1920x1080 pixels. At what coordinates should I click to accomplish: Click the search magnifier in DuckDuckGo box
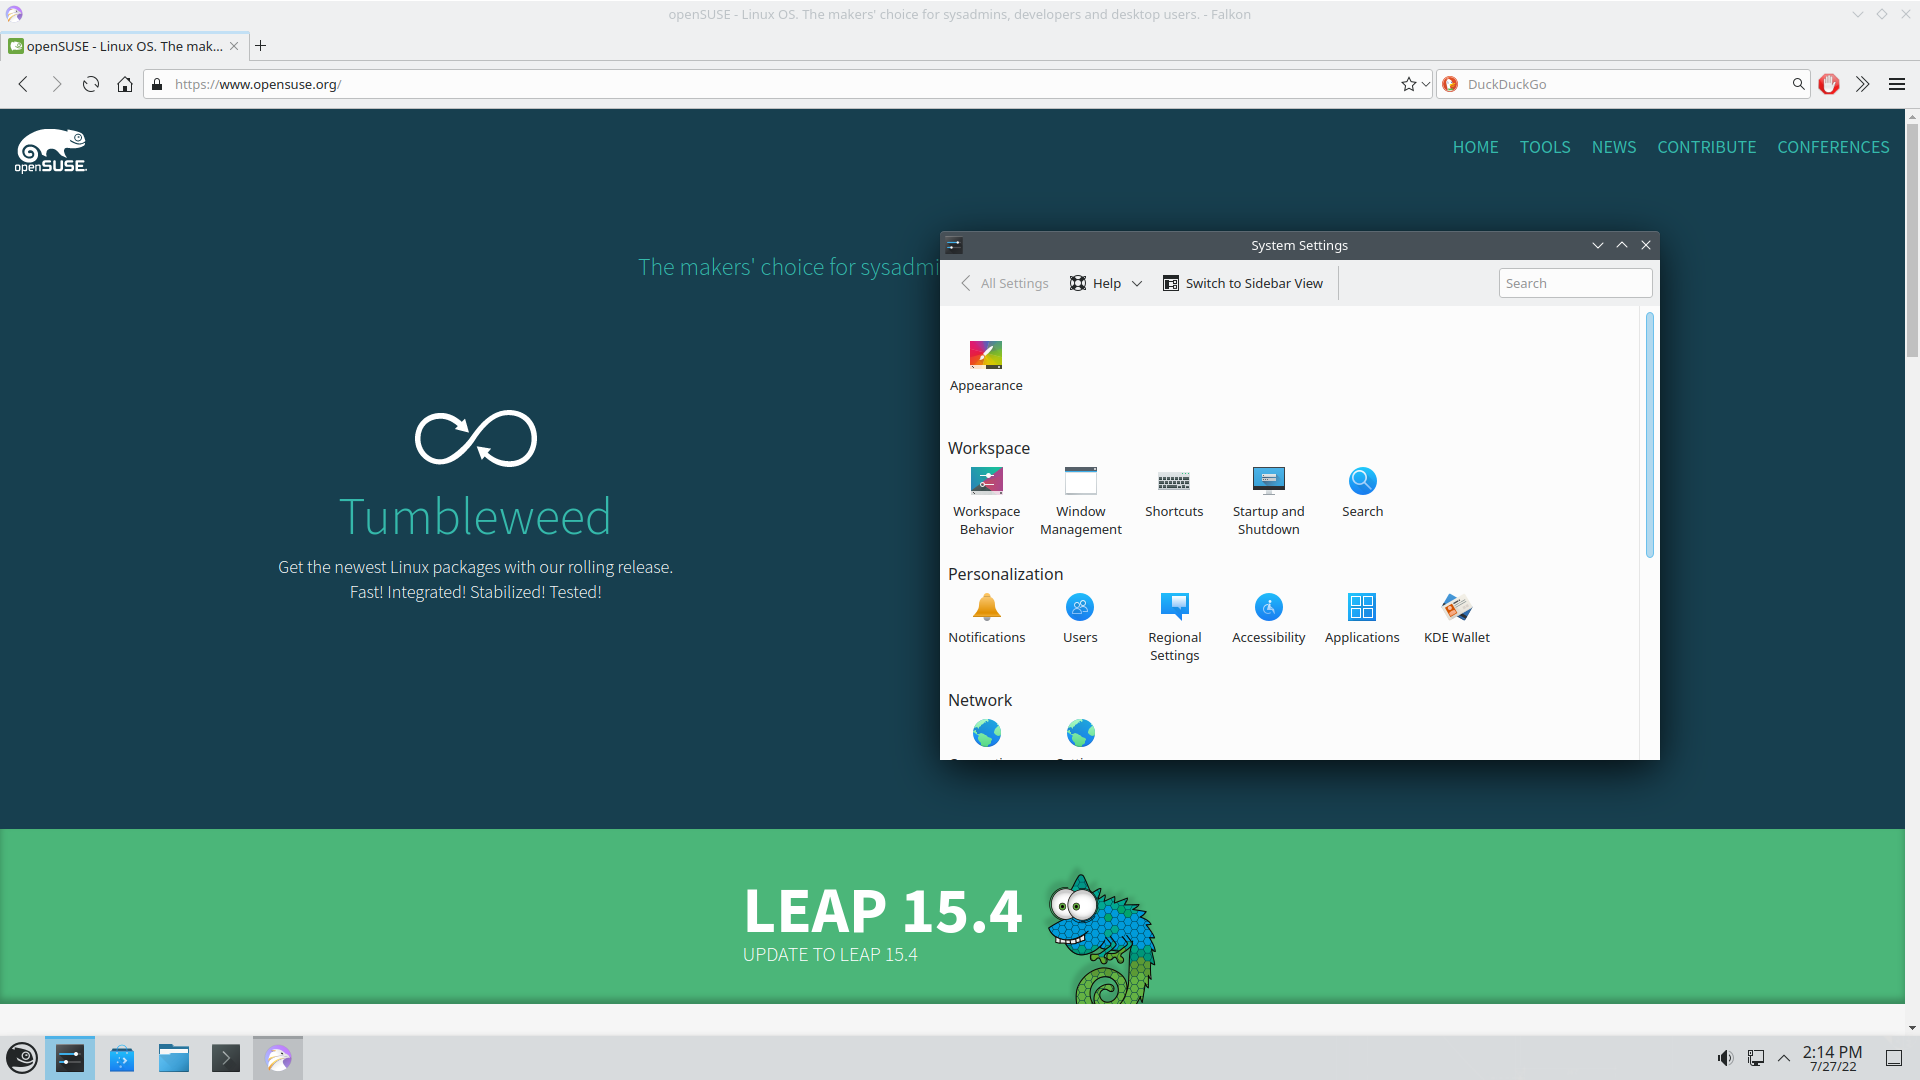tap(1798, 84)
